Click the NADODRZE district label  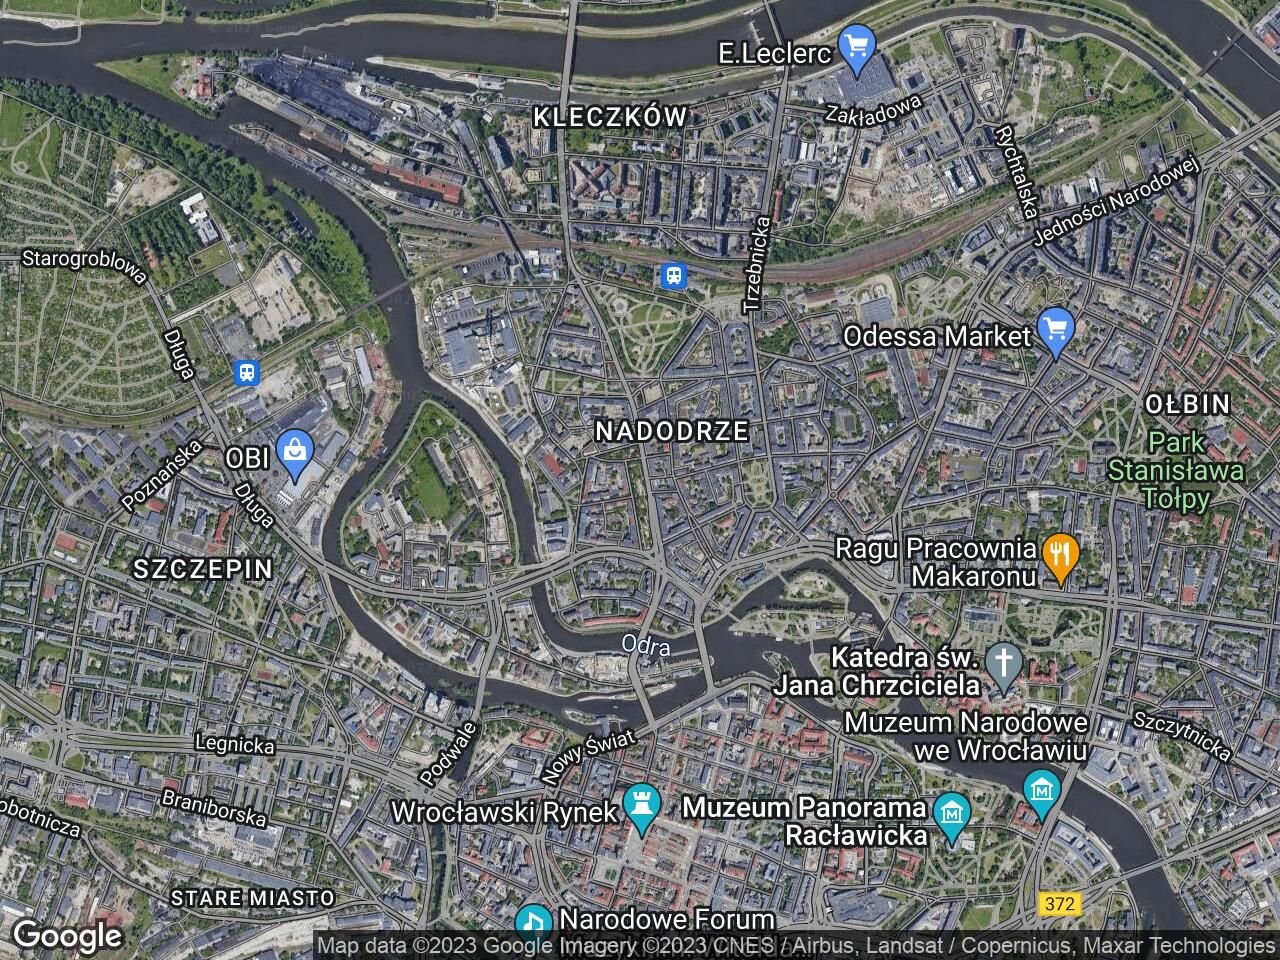tap(672, 431)
